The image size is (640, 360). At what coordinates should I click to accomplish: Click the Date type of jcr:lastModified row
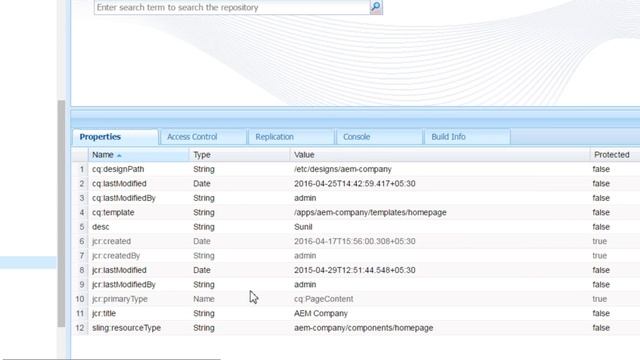pyautogui.click(x=202, y=270)
